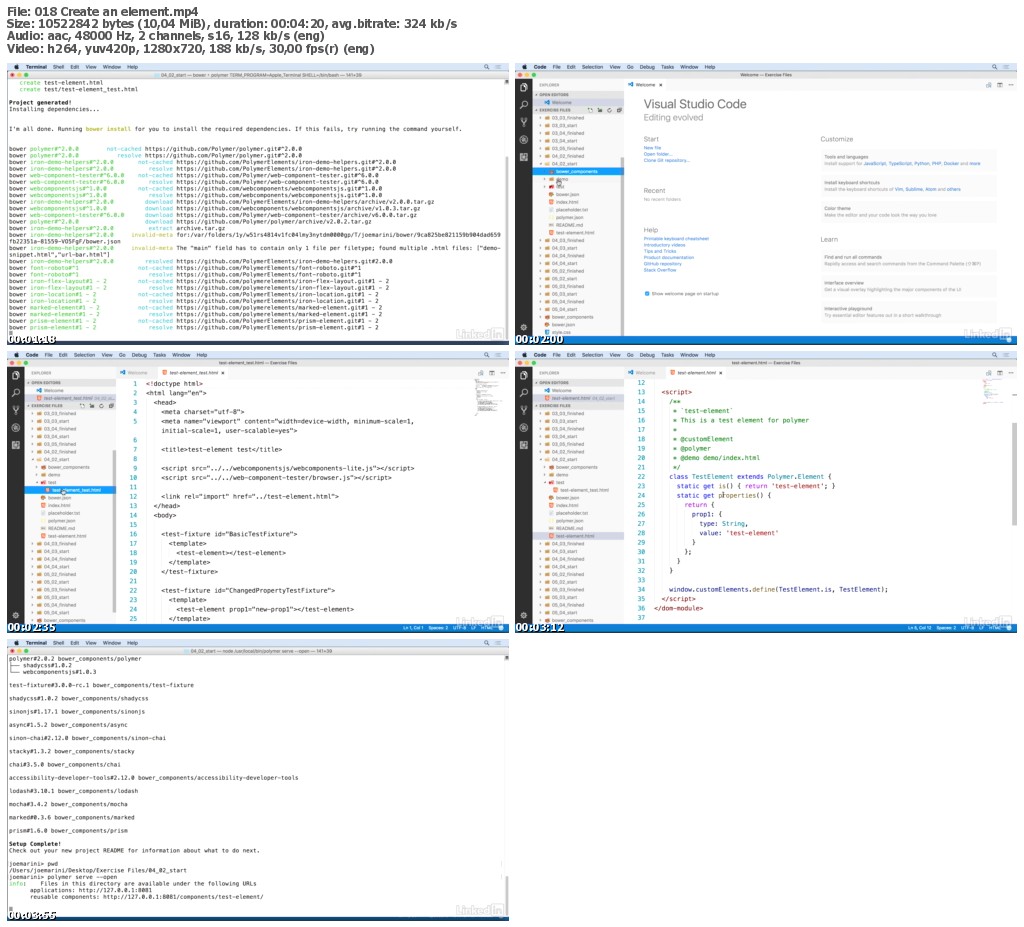Click Collapse All icon in Welcome window explorer header
Image resolution: width=1024 pixels, height=927 pixels.
coord(618,110)
